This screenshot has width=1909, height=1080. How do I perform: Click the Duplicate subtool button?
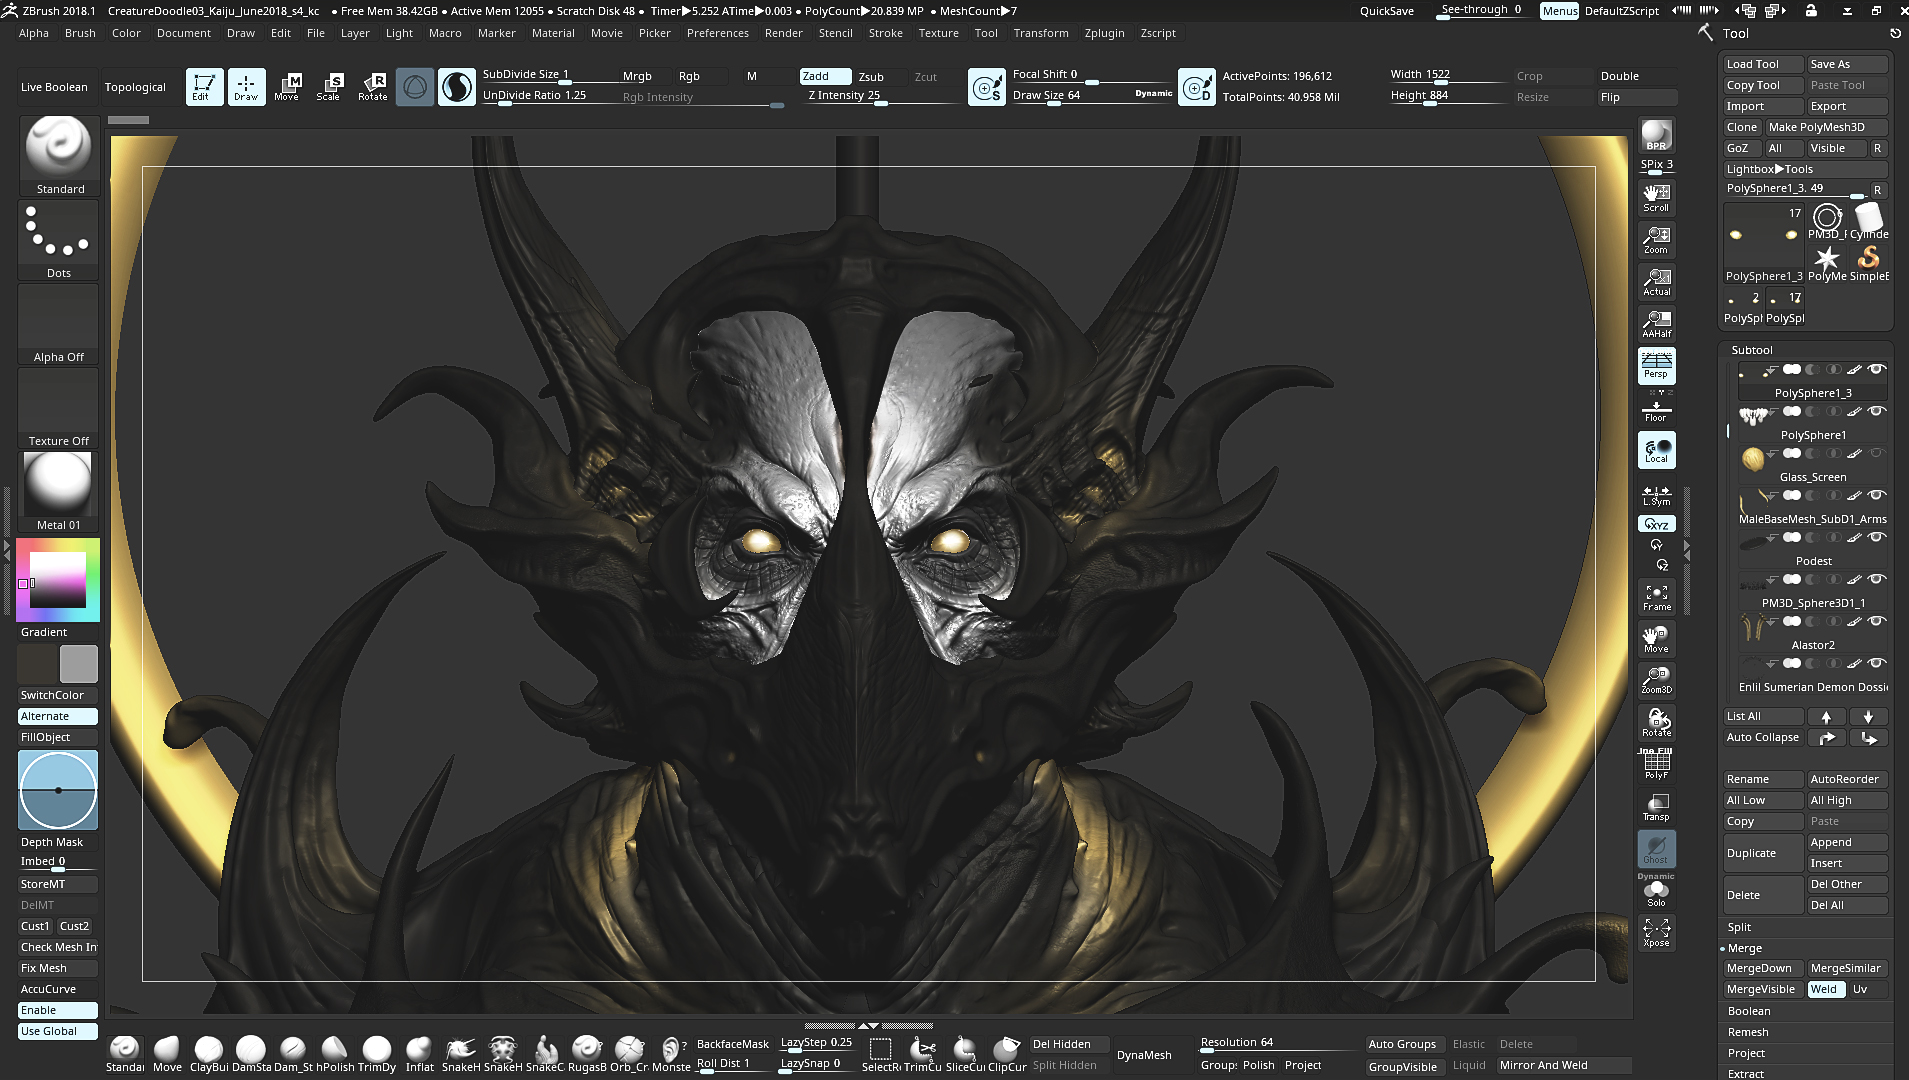1763,853
